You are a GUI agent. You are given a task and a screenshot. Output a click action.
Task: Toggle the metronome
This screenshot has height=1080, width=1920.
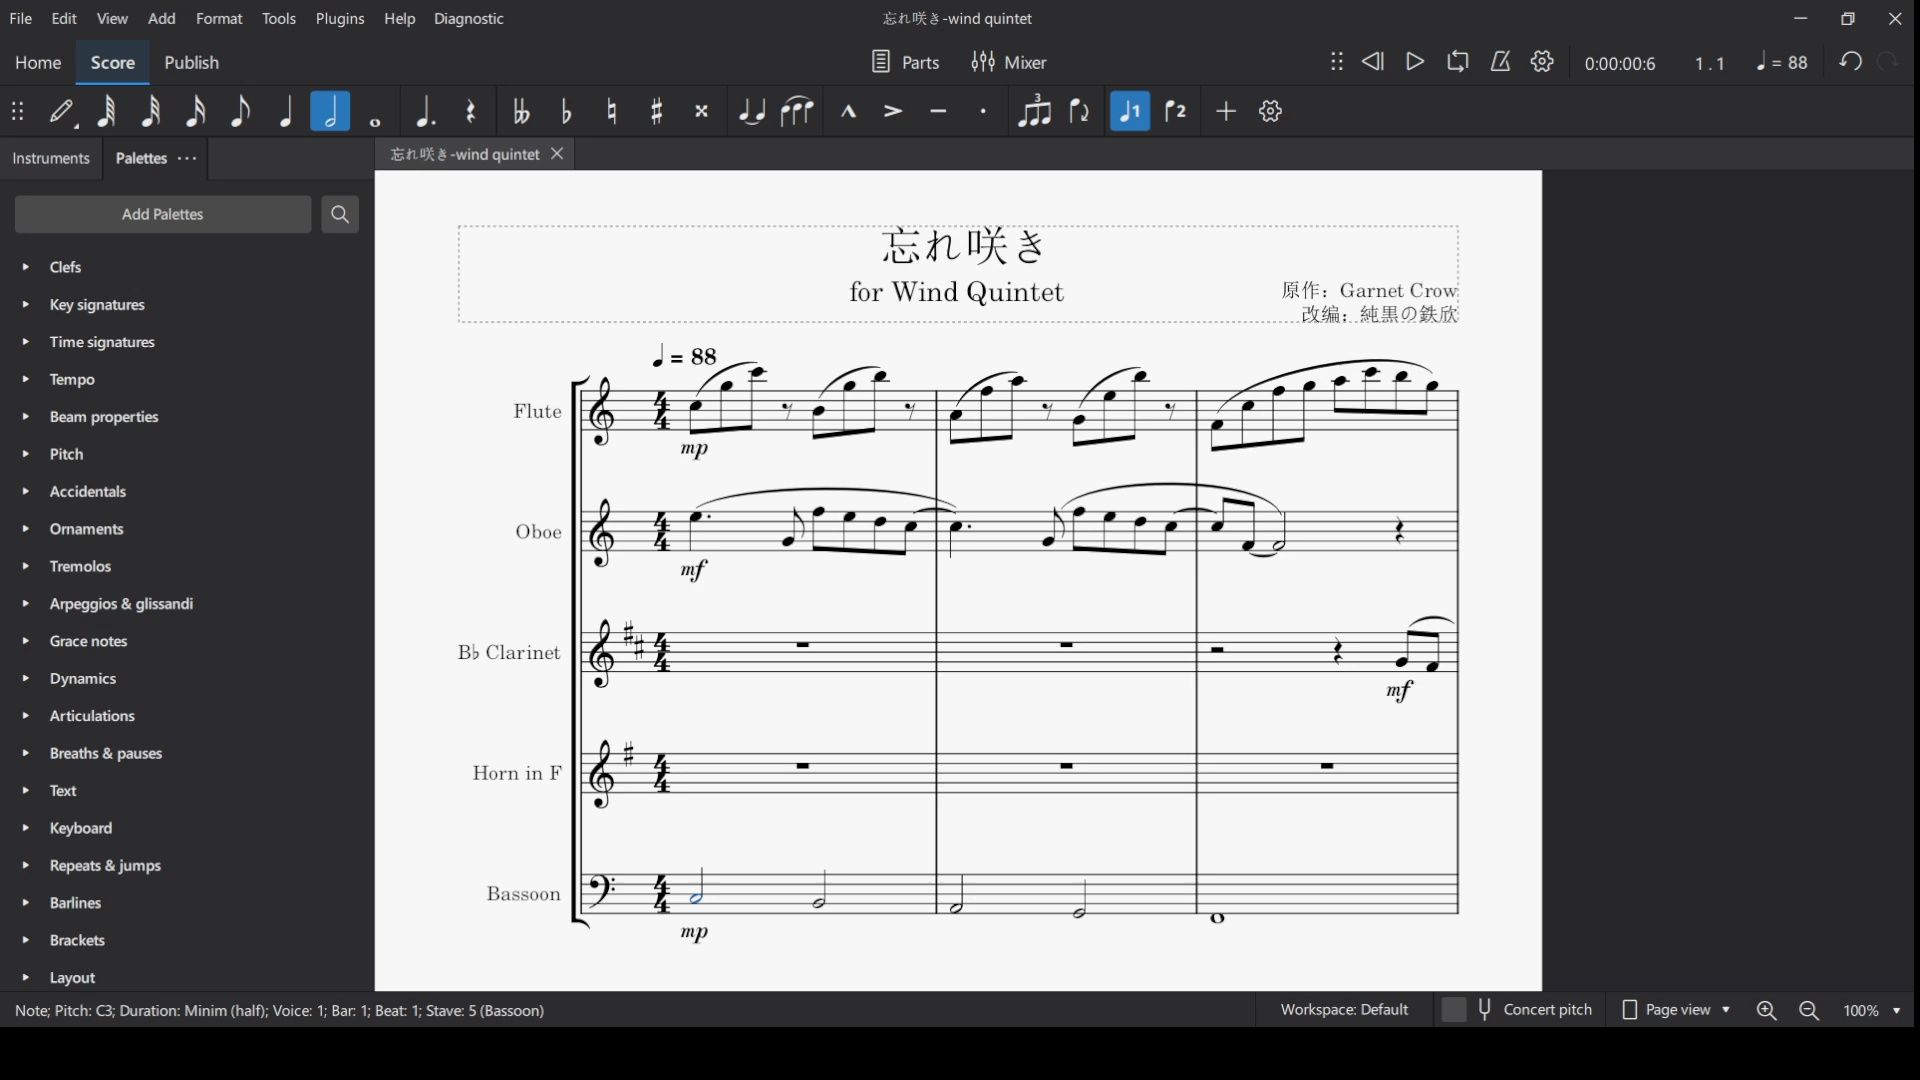point(1501,62)
